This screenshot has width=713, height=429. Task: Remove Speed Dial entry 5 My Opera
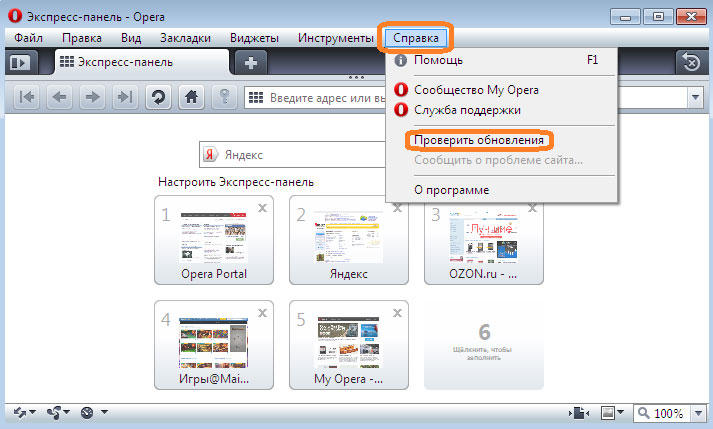397,313
